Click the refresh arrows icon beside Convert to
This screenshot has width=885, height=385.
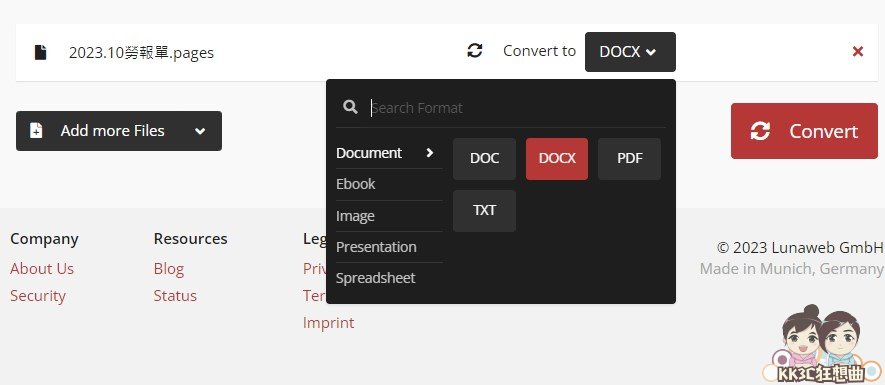coord(475,51)
